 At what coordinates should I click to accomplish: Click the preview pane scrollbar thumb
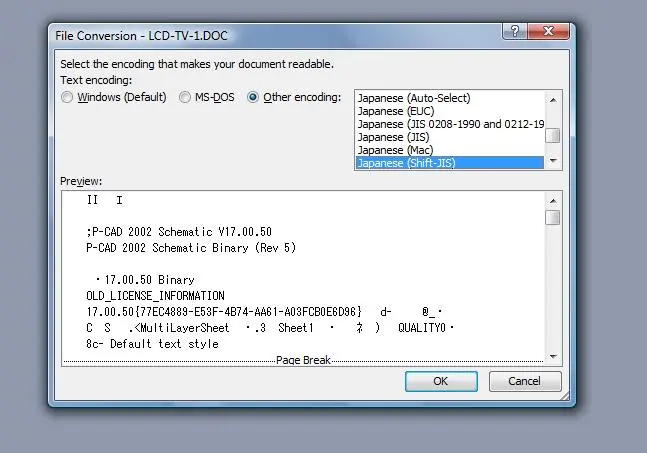coord(553,218)
